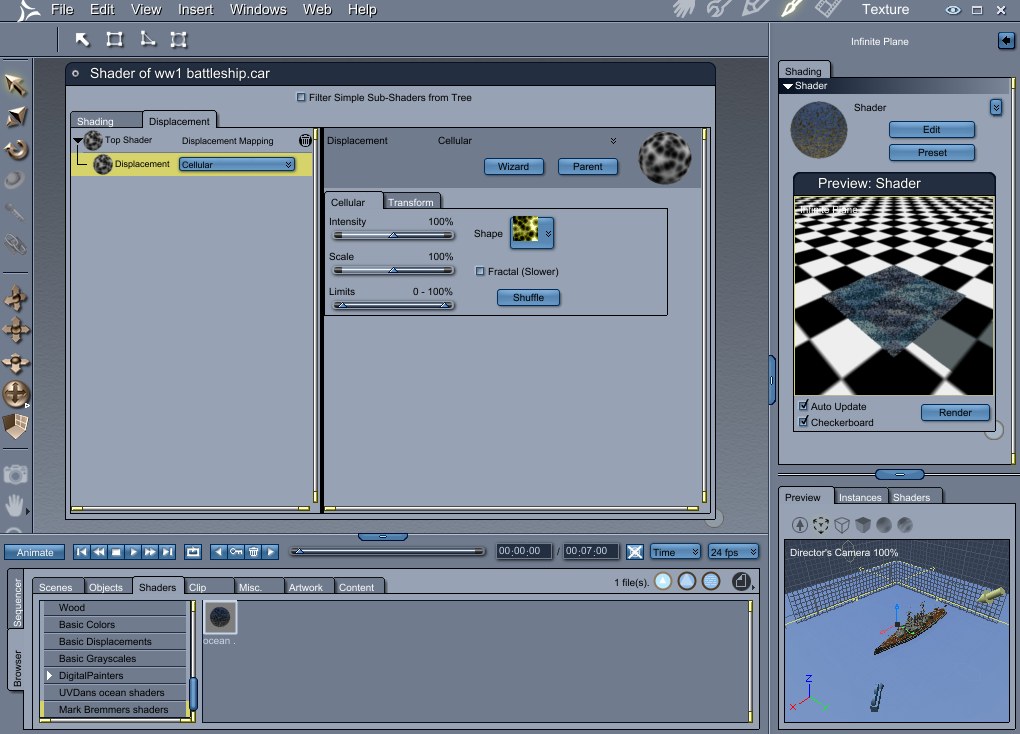Select the arrow tool in top toolbar
1020x734 pixels.
coord(83,40)
